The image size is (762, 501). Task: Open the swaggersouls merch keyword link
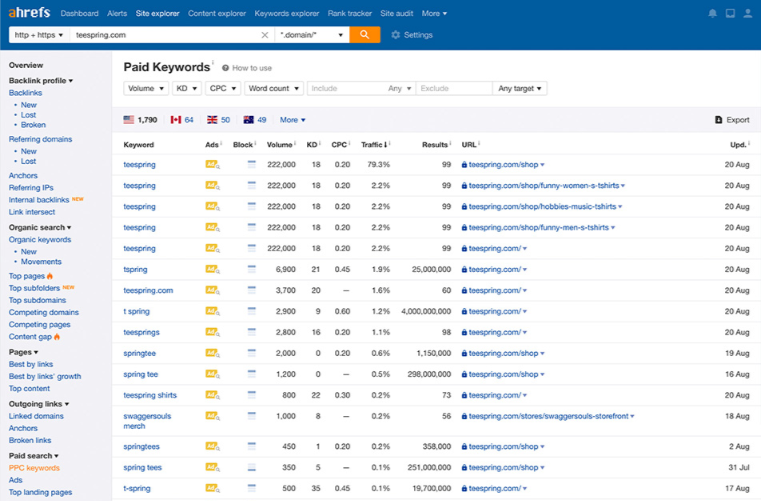(147, 421)
